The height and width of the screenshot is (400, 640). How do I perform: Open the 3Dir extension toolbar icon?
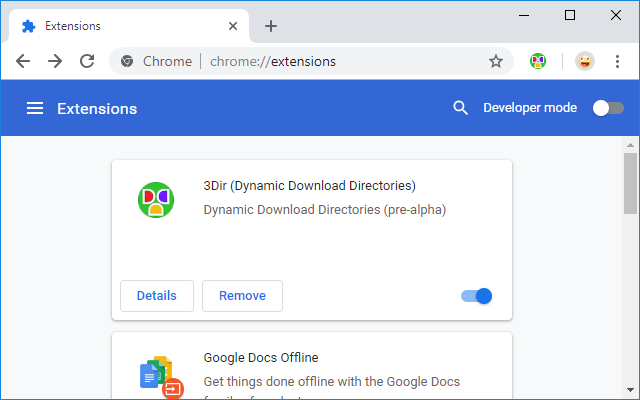538,61
